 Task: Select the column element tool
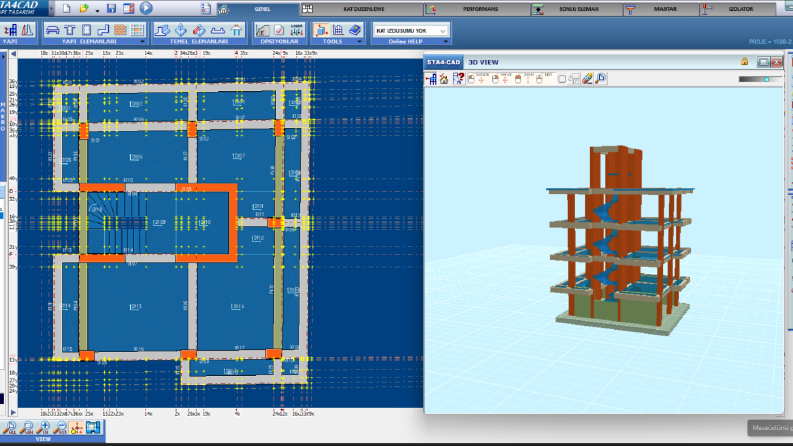click(70, 30)
